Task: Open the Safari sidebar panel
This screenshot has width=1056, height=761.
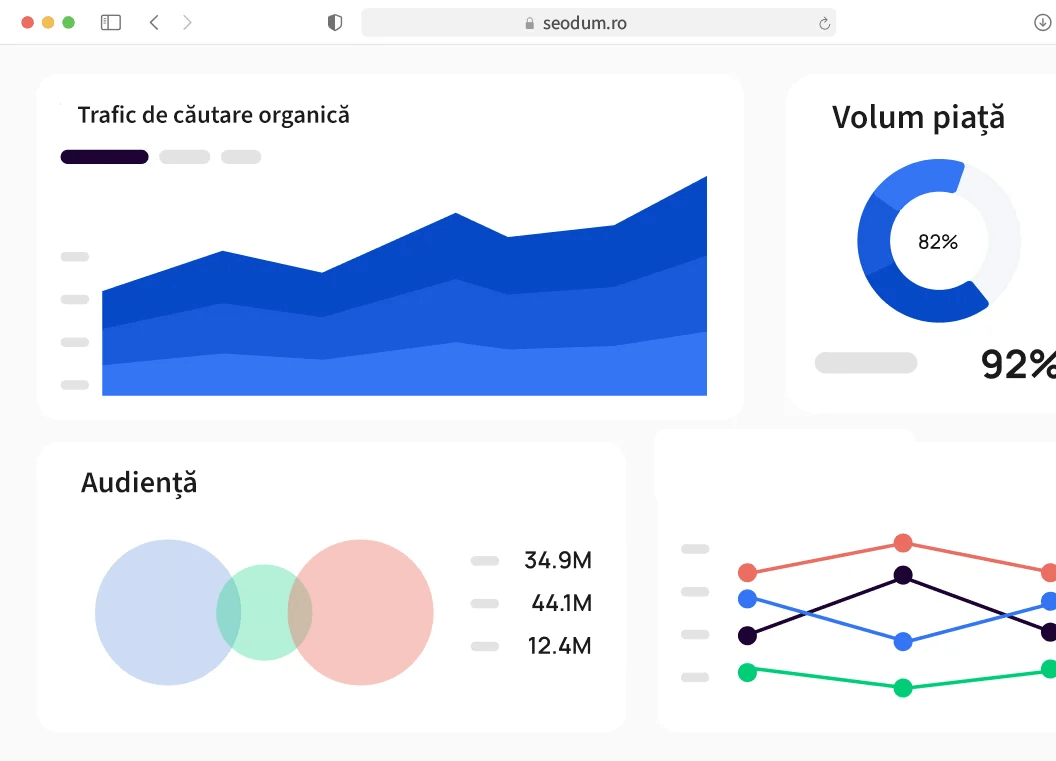Action: [x=110, y=22]
